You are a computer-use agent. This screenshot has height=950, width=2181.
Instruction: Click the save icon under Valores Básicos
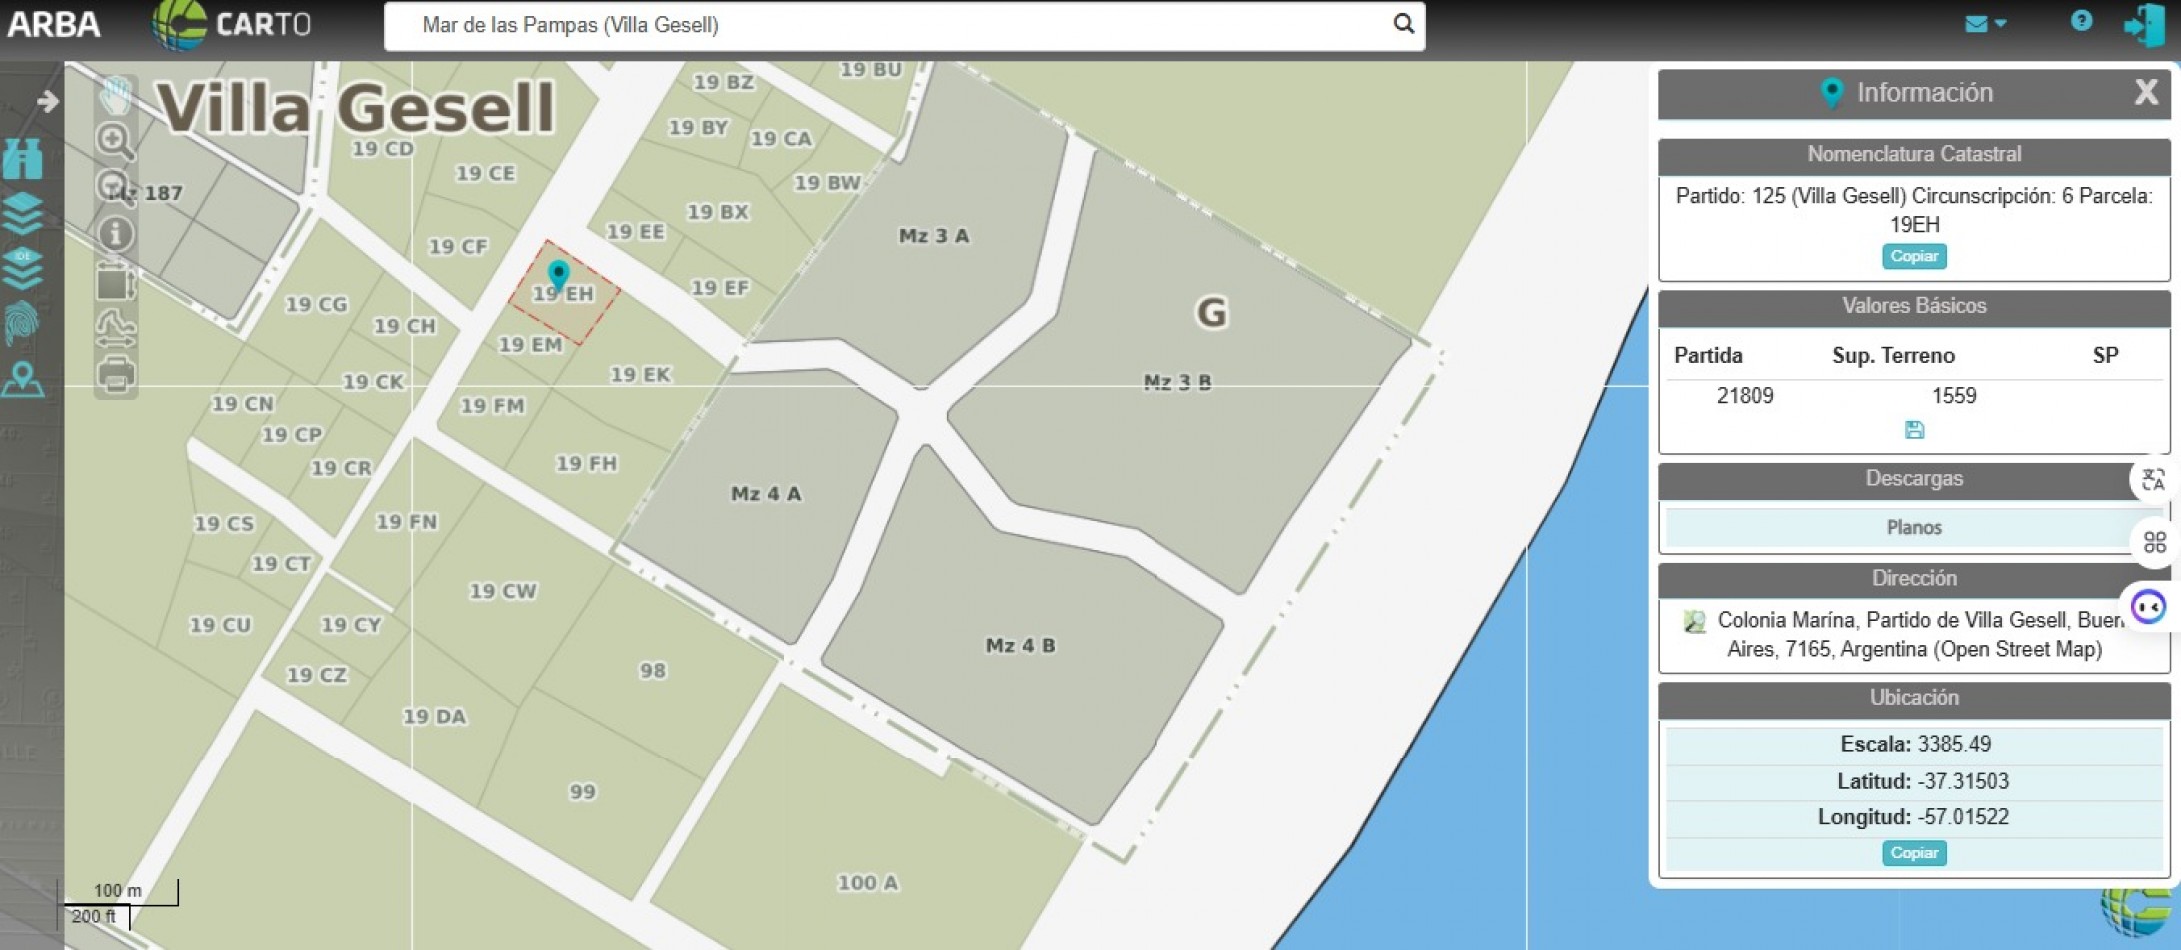pos(1914,430)
